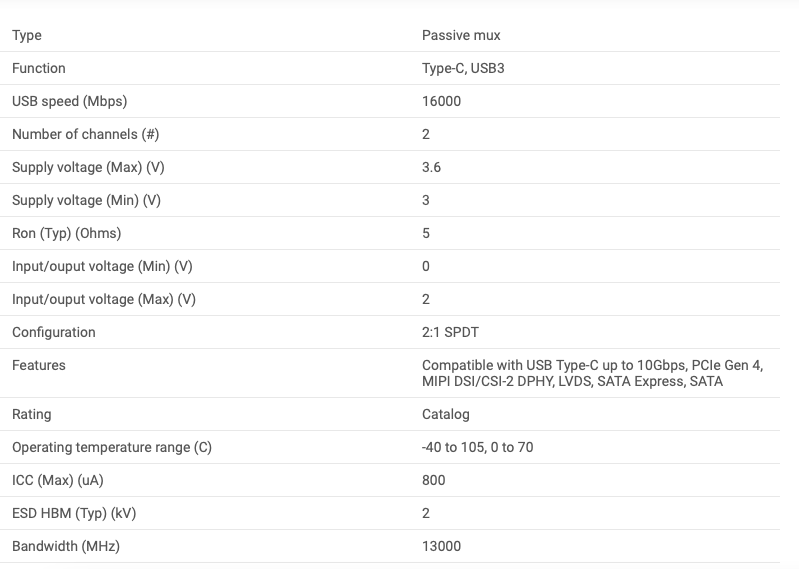The image size is (799, 569).
Task: Click the "Input/ouput voltage (Max) (V)" label
Action: (104, 299)
